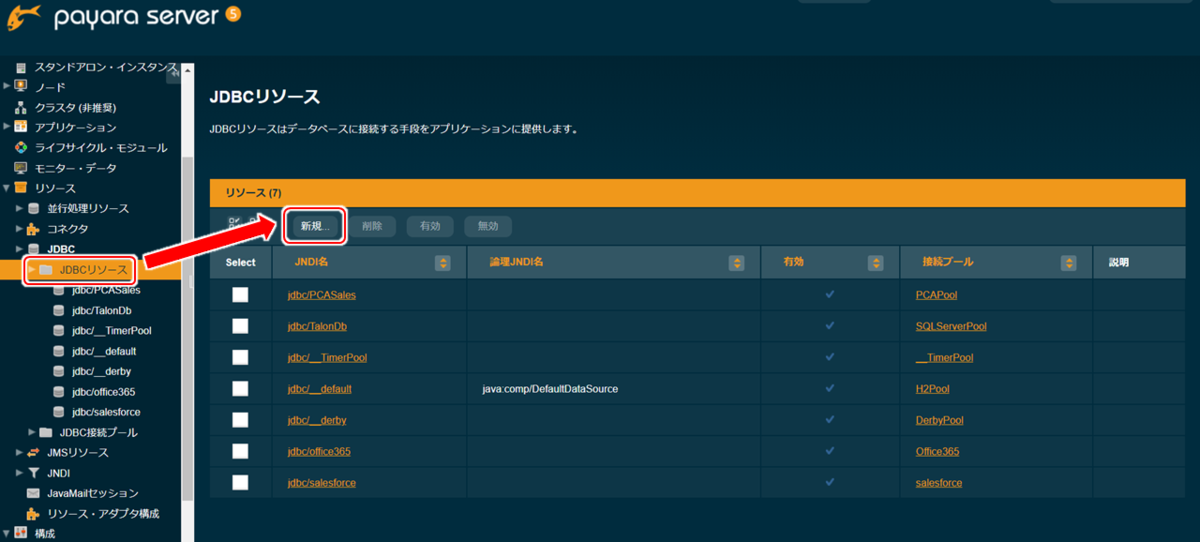
Task: Click the JMSリソース arrows icon
Action: pos(33,452)
